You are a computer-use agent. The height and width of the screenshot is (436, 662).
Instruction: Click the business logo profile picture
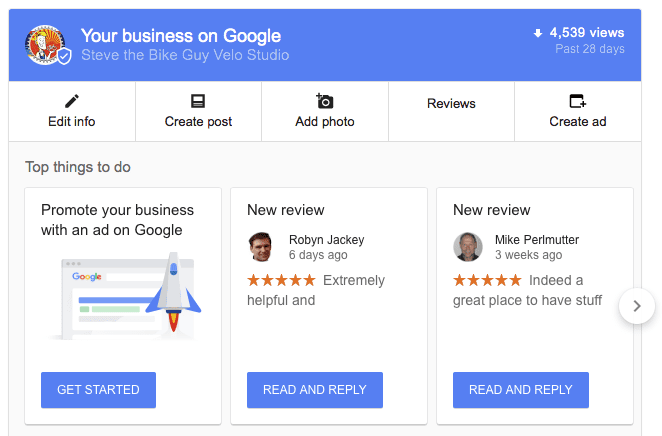point(46,45)
